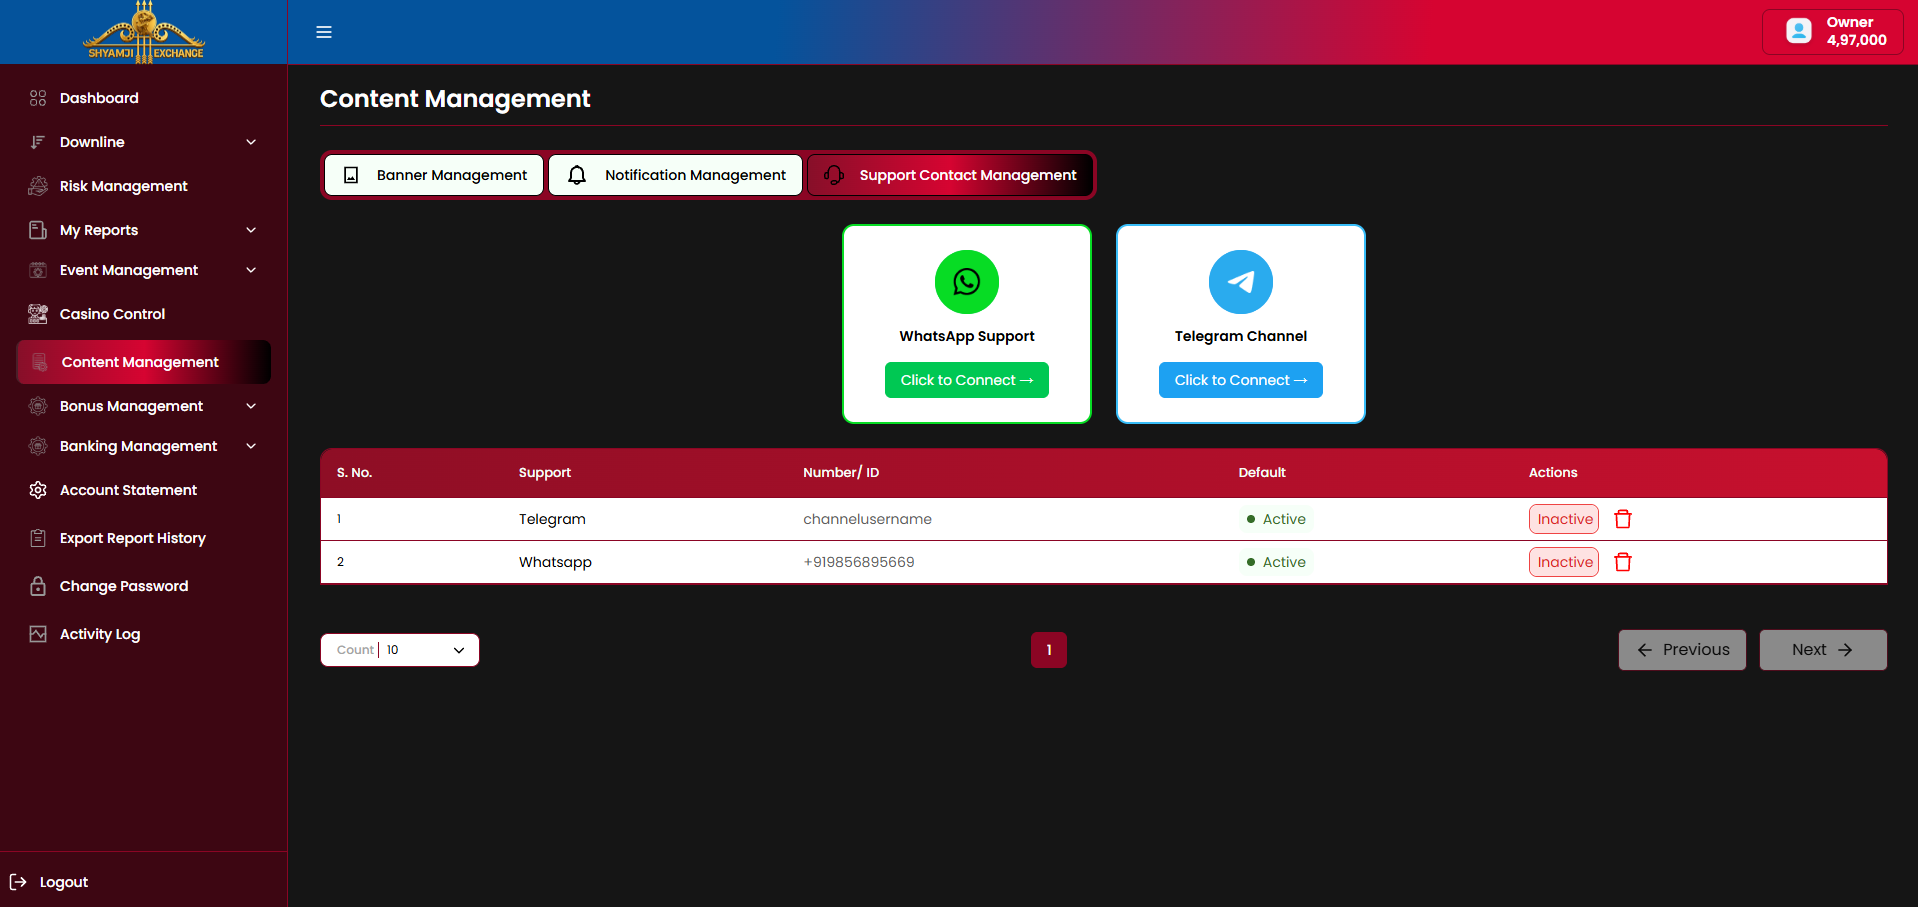Expand the Bonus Management submenu chevron

(x=251, y=406)
